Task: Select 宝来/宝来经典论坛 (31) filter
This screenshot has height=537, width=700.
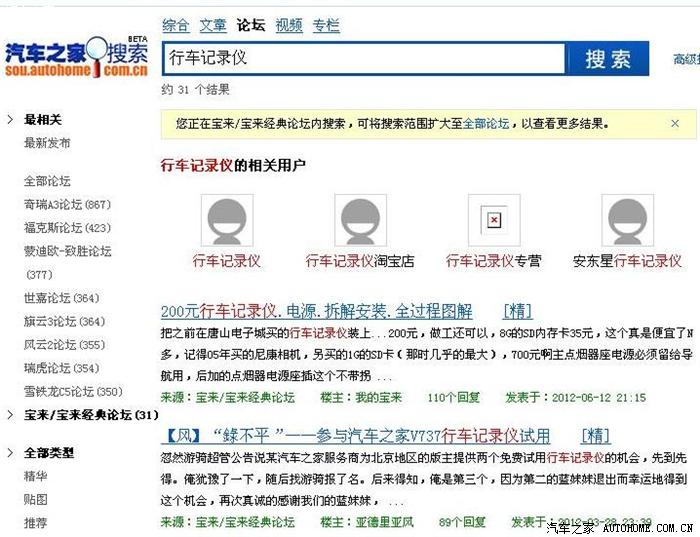Action: click(91, 415)
